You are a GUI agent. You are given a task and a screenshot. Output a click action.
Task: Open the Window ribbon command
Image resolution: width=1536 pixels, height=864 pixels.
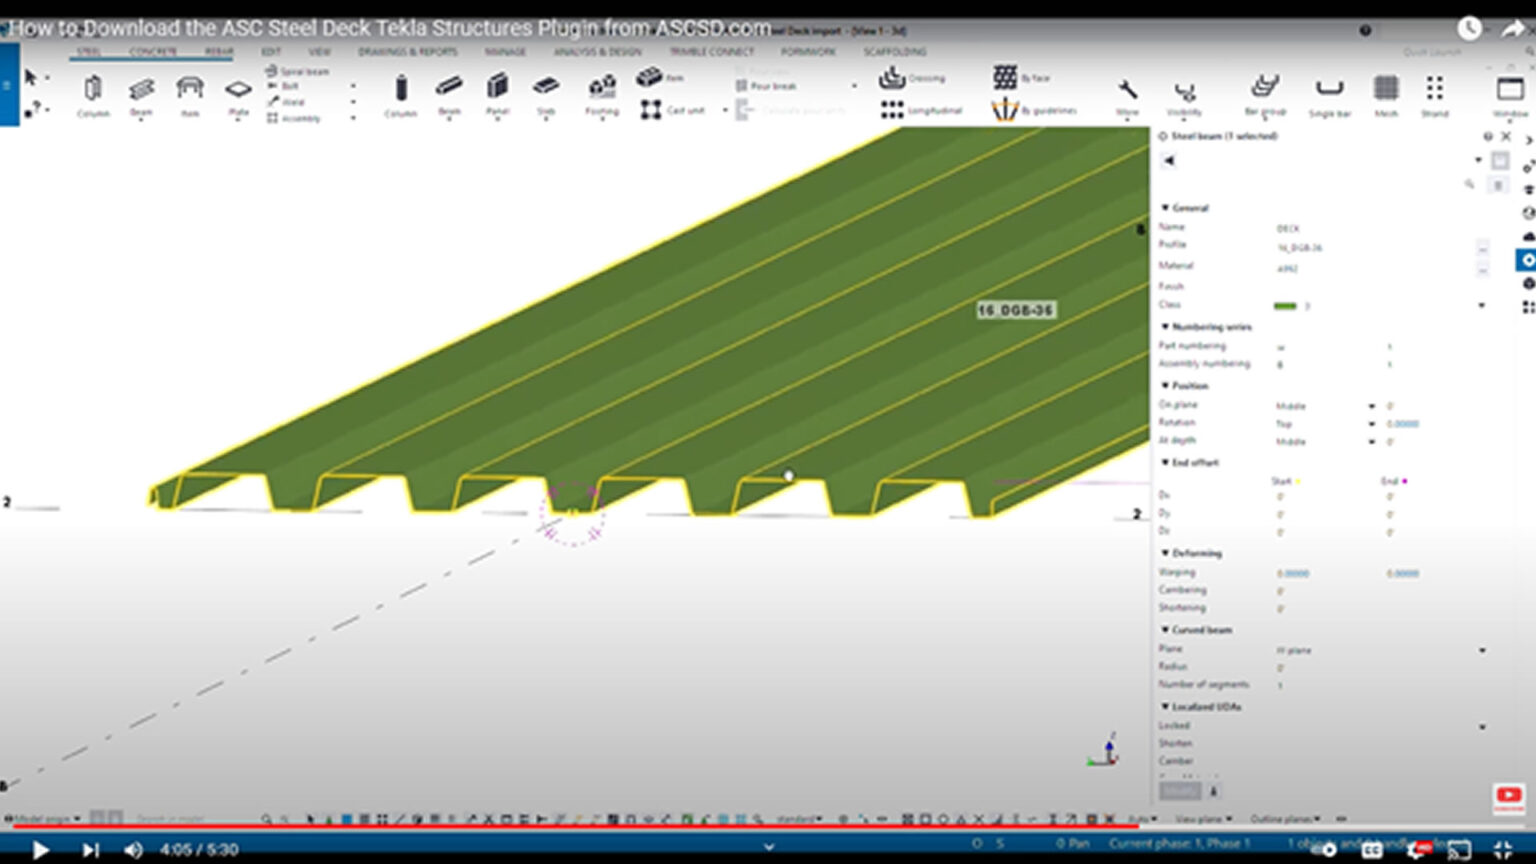1510,96
